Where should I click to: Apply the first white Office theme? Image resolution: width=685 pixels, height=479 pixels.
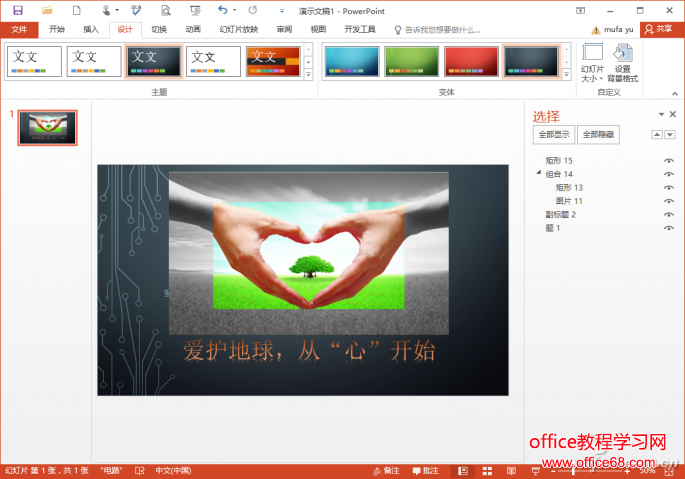[x=34, y=62]
